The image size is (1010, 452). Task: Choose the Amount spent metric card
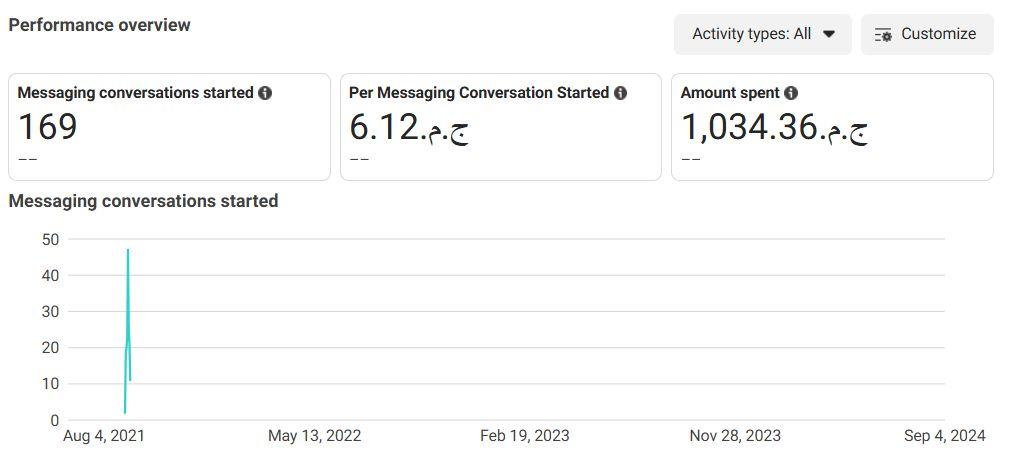(832, 127)
